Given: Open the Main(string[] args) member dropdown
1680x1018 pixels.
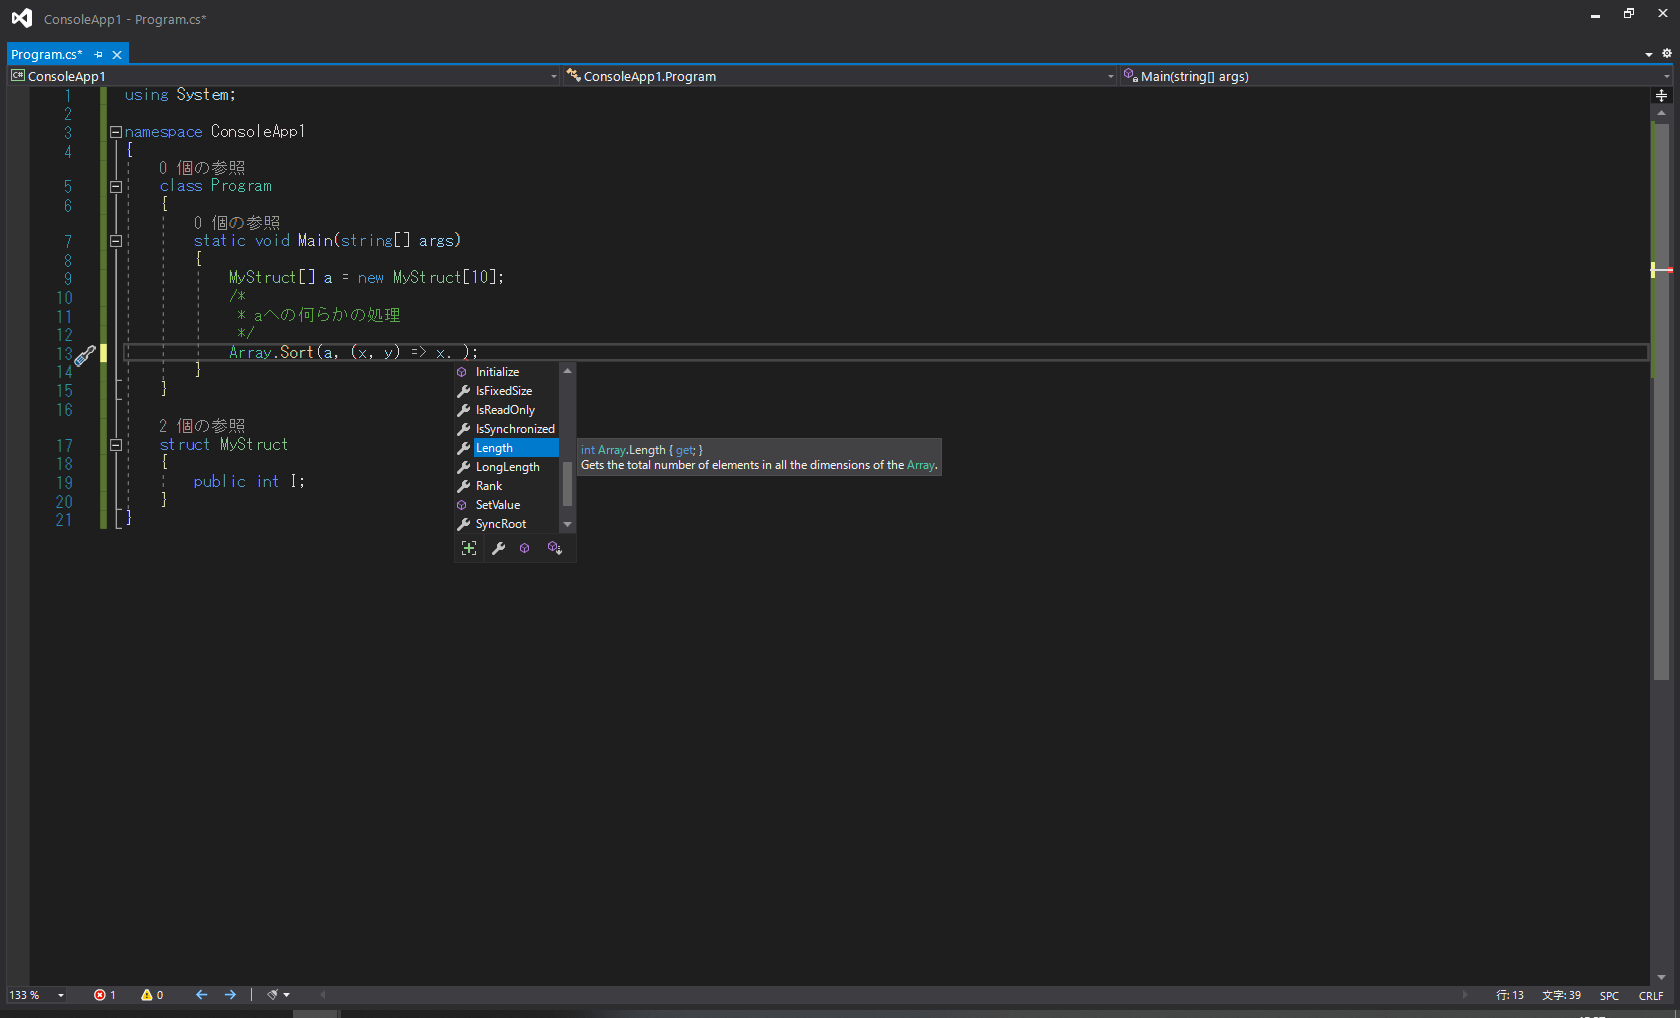Looking at the screenshot, I should point(1396,76).
